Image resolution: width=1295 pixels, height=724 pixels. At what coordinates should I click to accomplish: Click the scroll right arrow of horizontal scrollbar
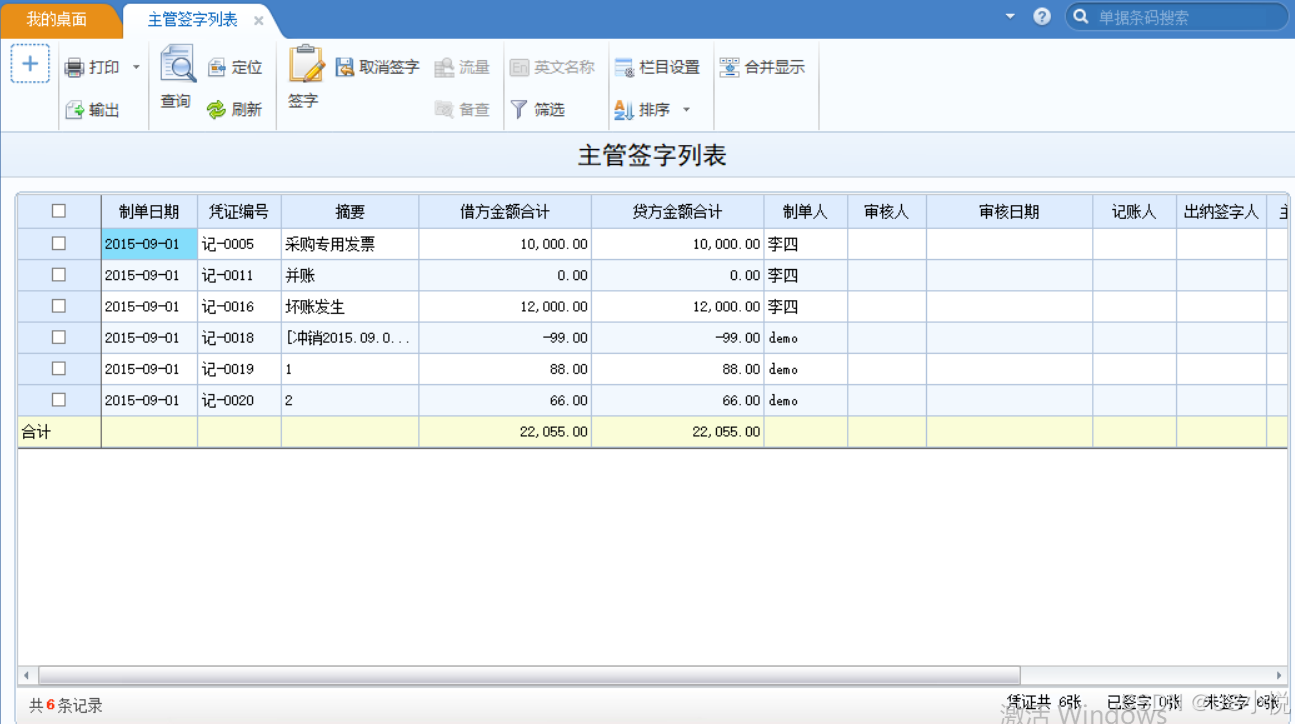[1278, 675]
